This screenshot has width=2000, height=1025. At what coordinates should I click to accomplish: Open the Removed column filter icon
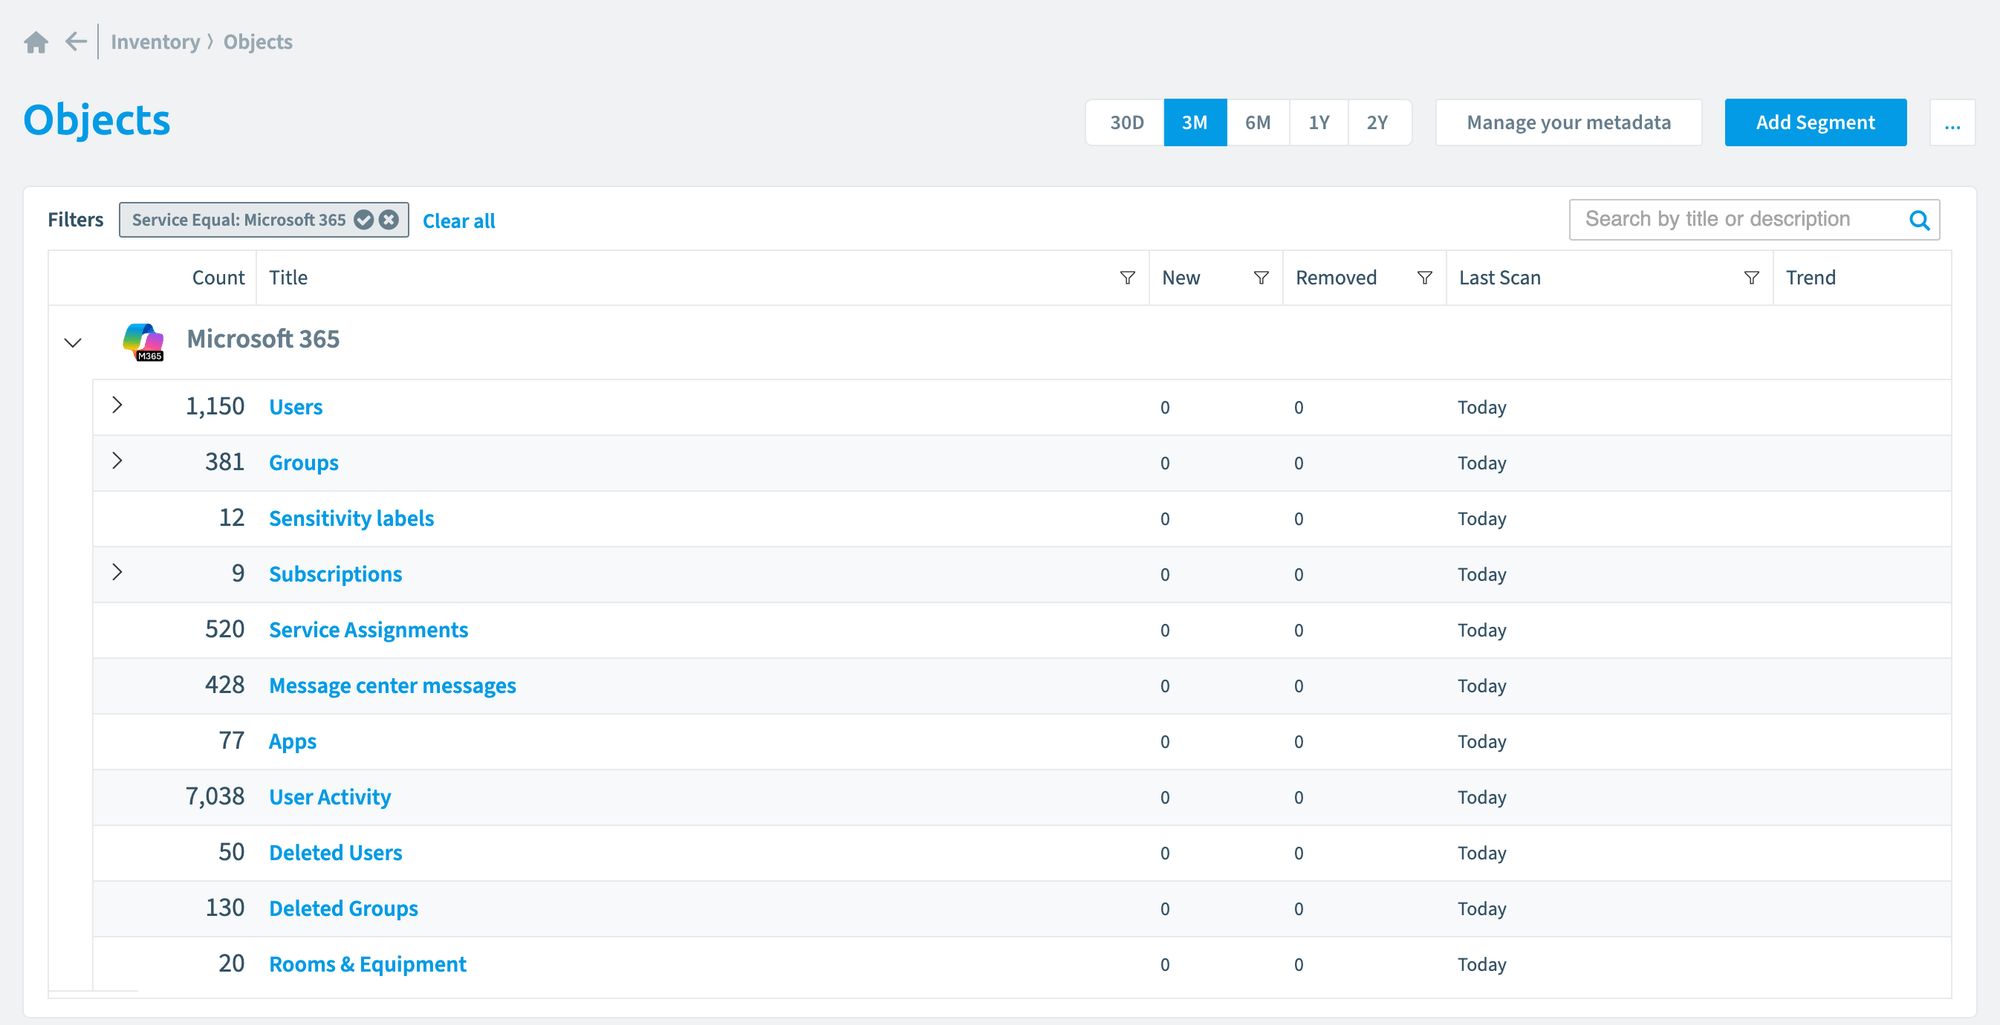tap(1425, 278)
